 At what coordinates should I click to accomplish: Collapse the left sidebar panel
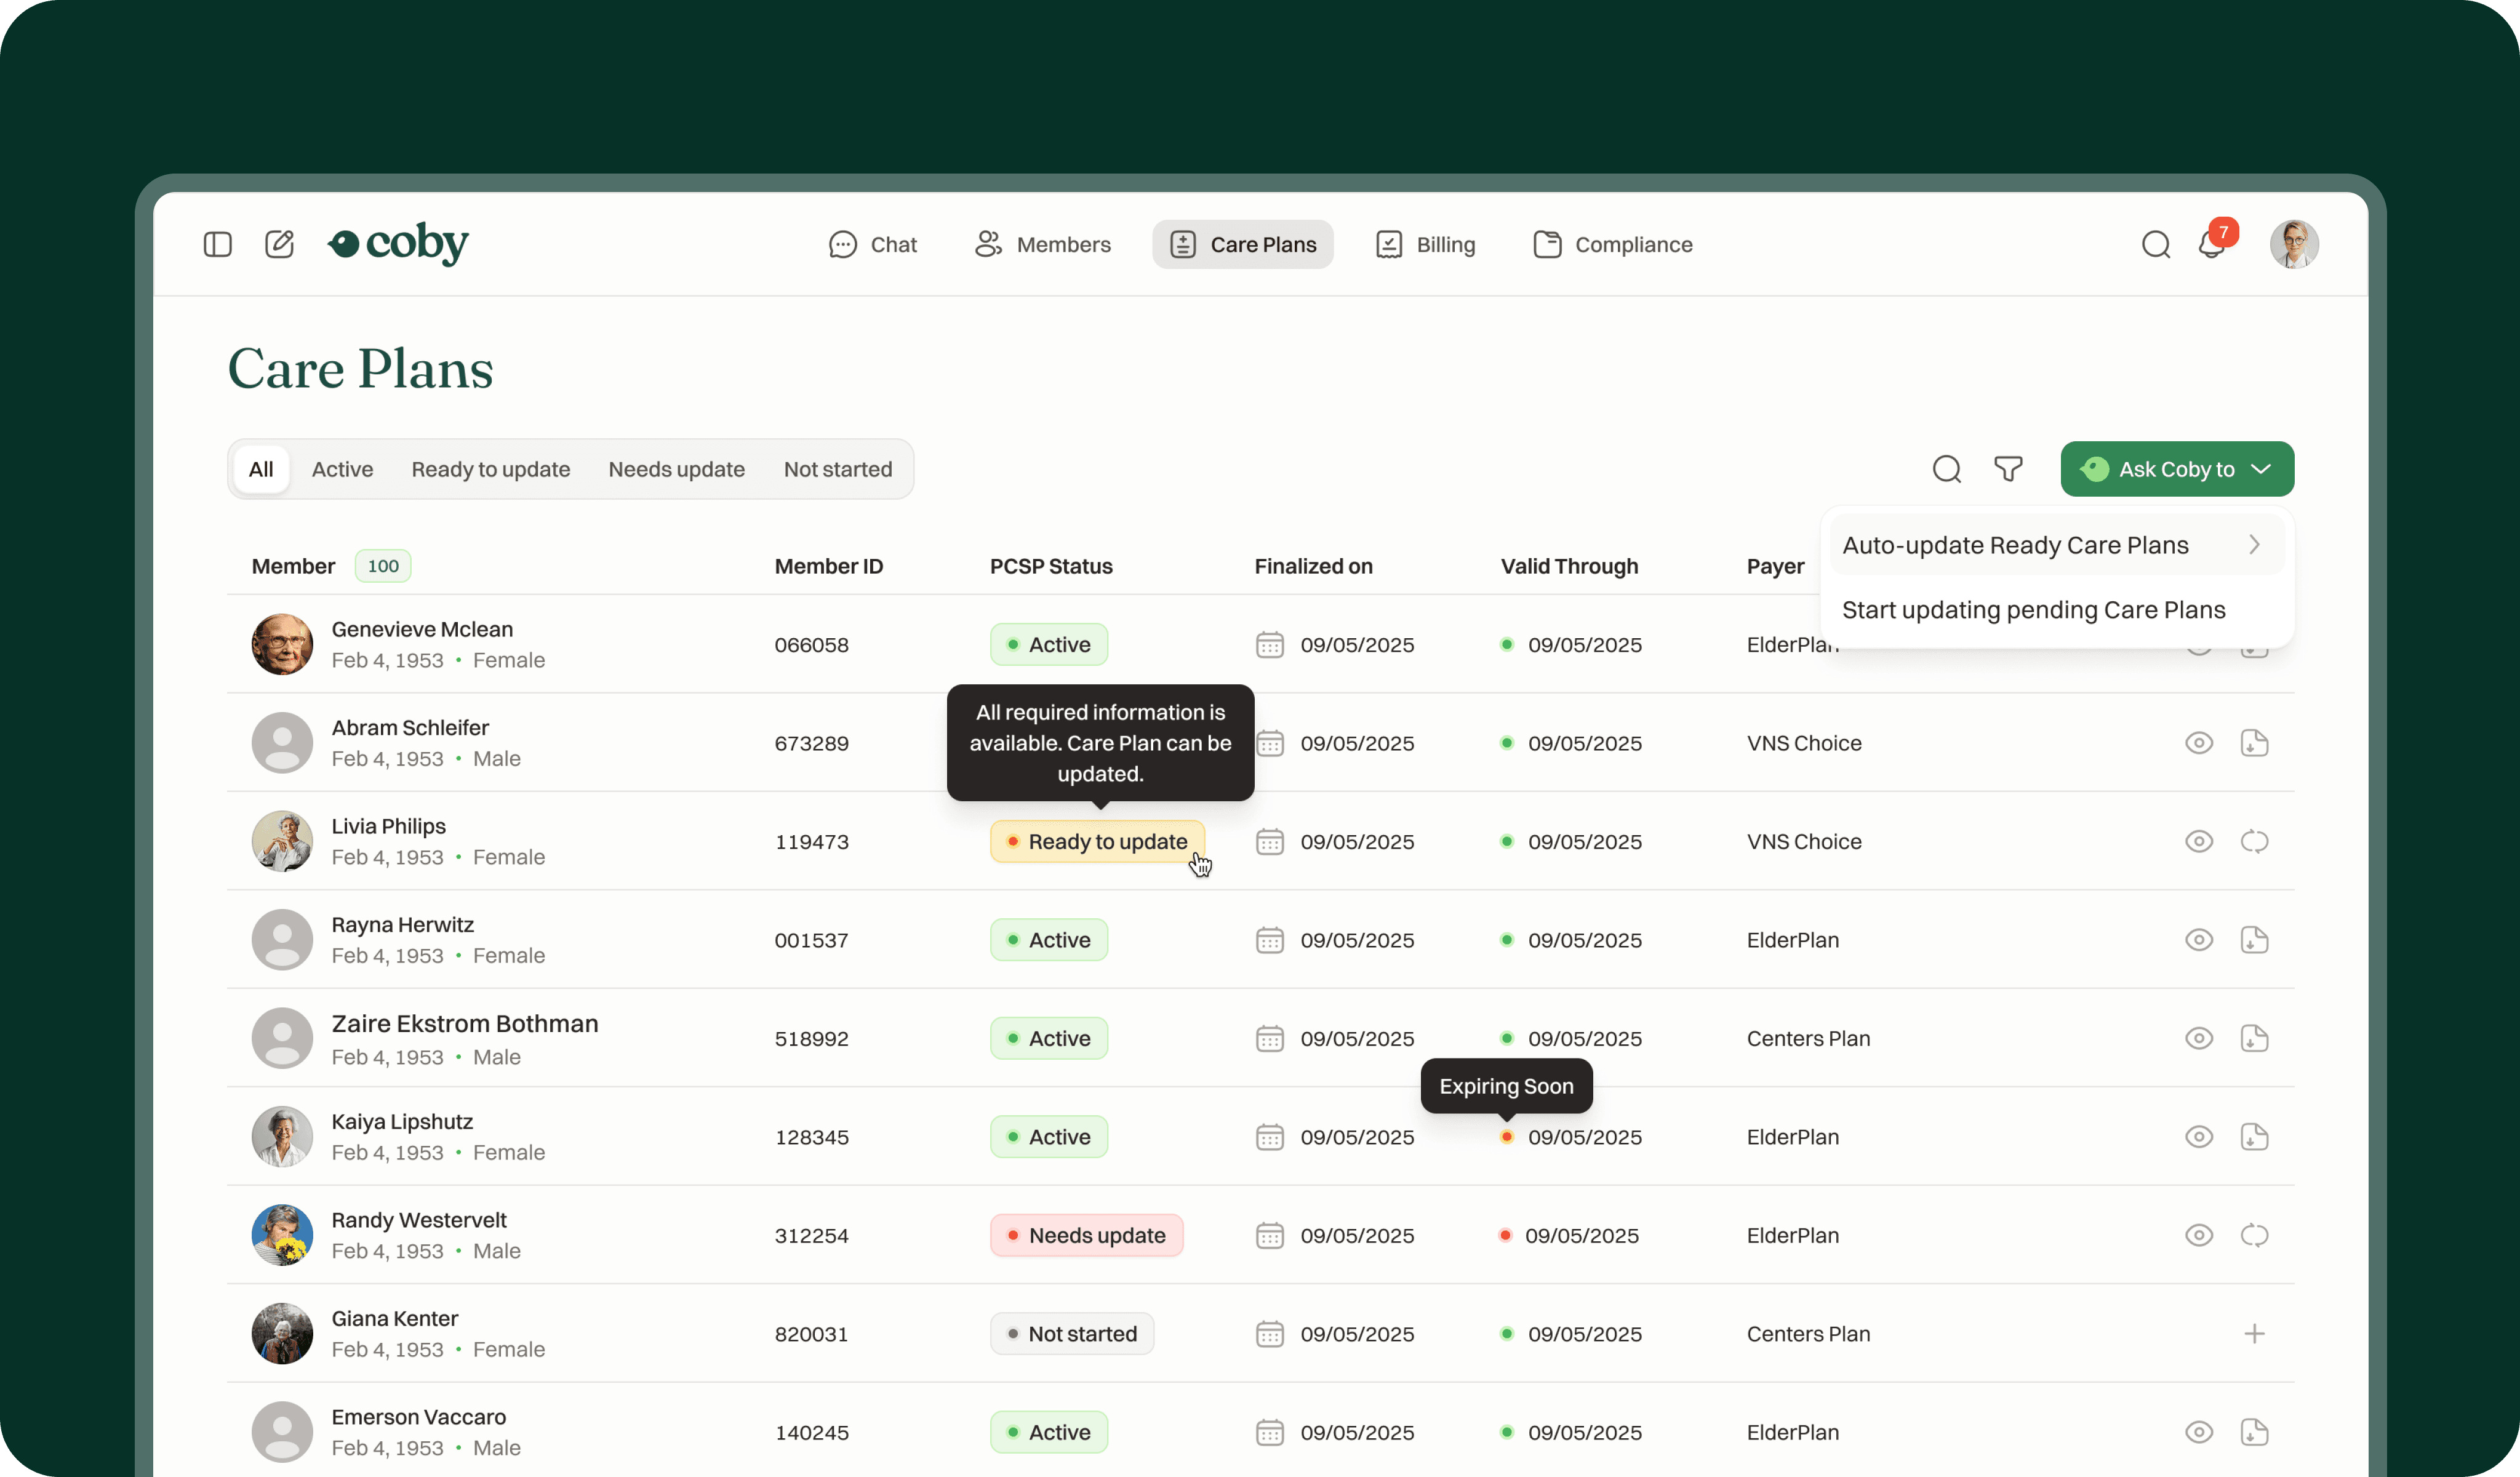(x=218, y=244)
